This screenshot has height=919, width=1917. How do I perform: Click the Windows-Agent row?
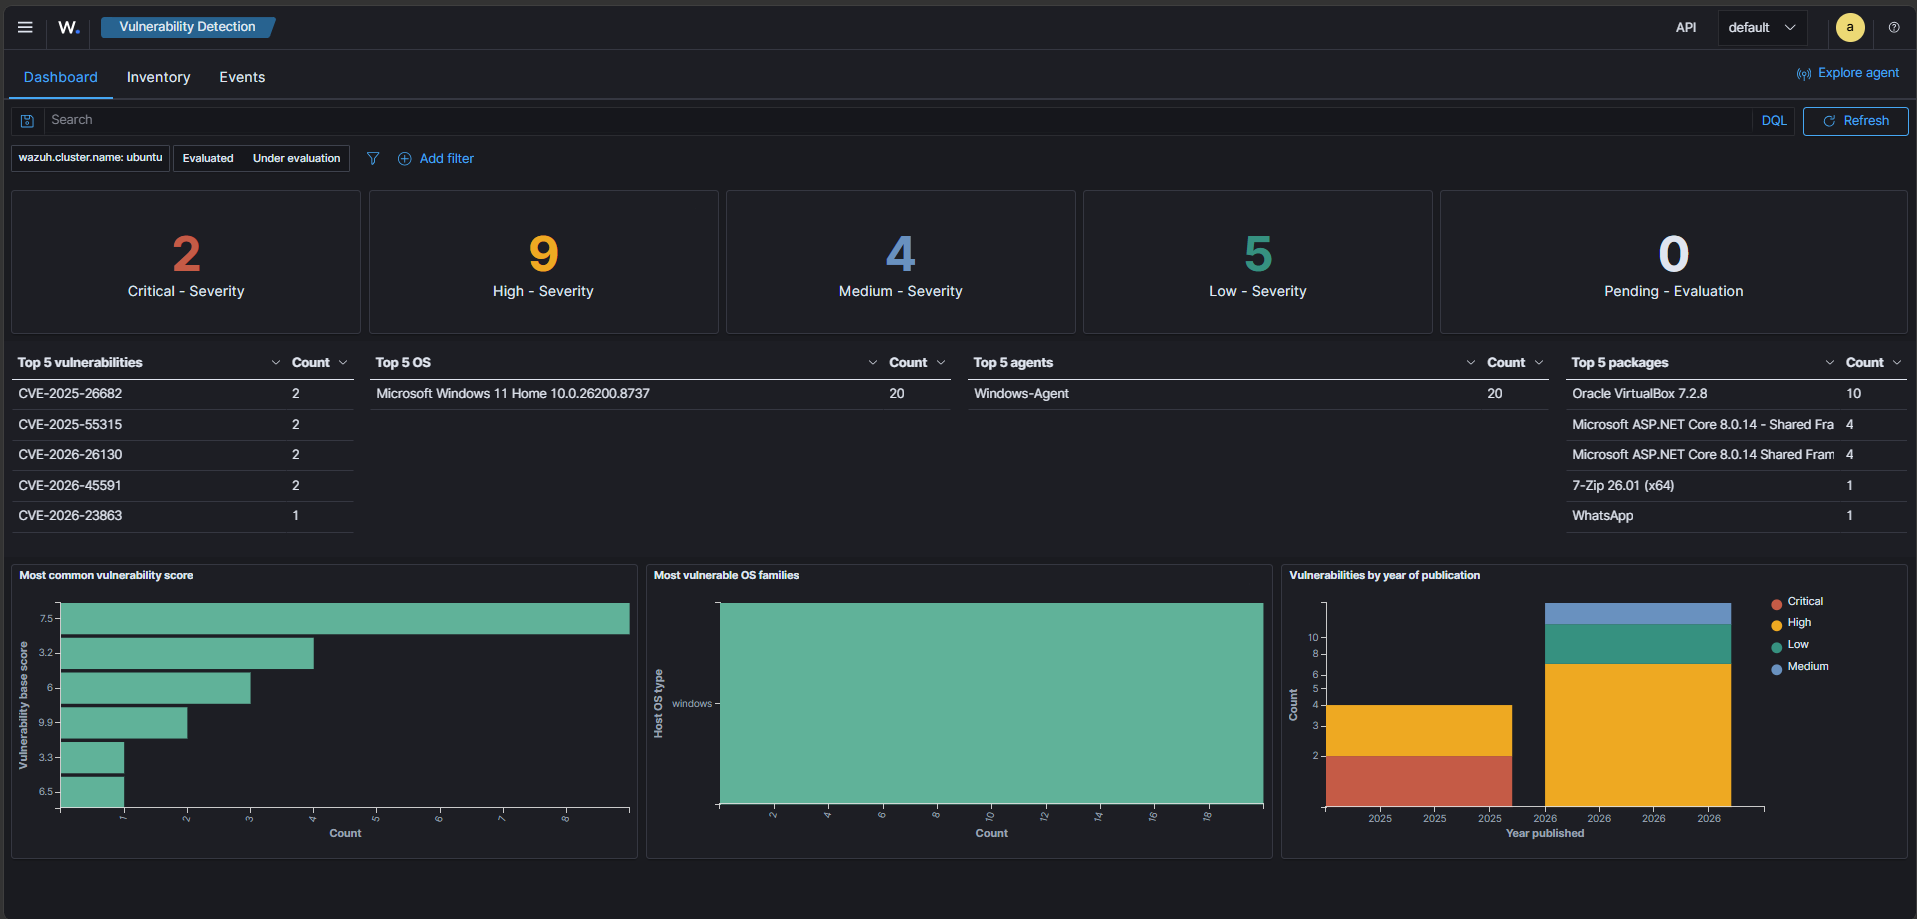tap(1258, 394)
